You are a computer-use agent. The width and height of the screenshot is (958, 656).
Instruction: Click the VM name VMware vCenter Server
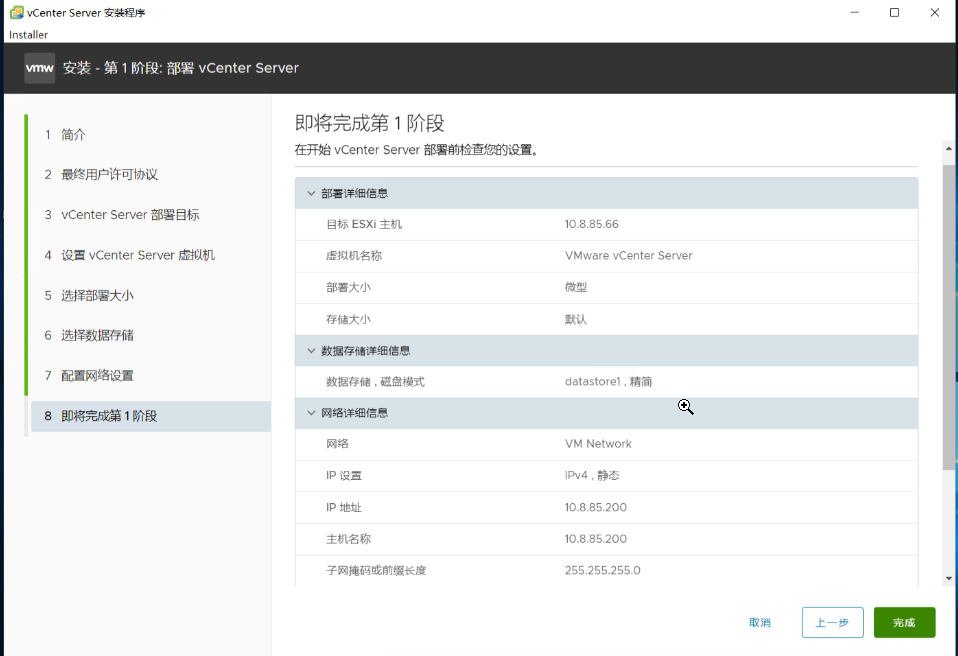(629, 255)
